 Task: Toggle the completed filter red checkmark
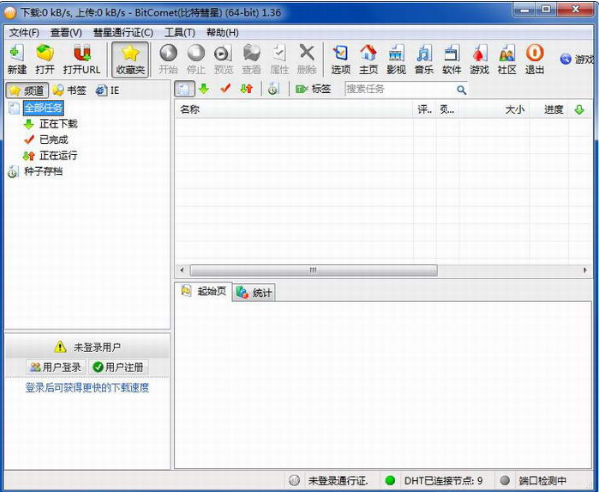click(225, 89)
